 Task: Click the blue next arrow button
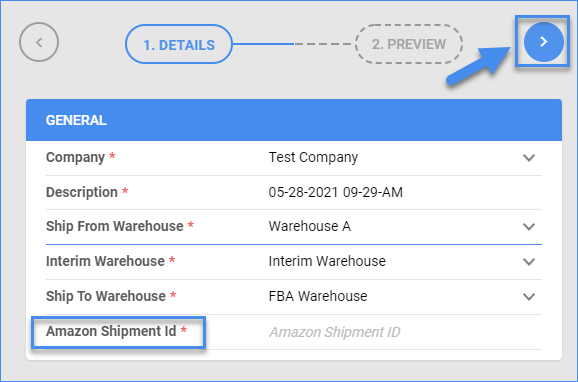[x=544, y=42]
